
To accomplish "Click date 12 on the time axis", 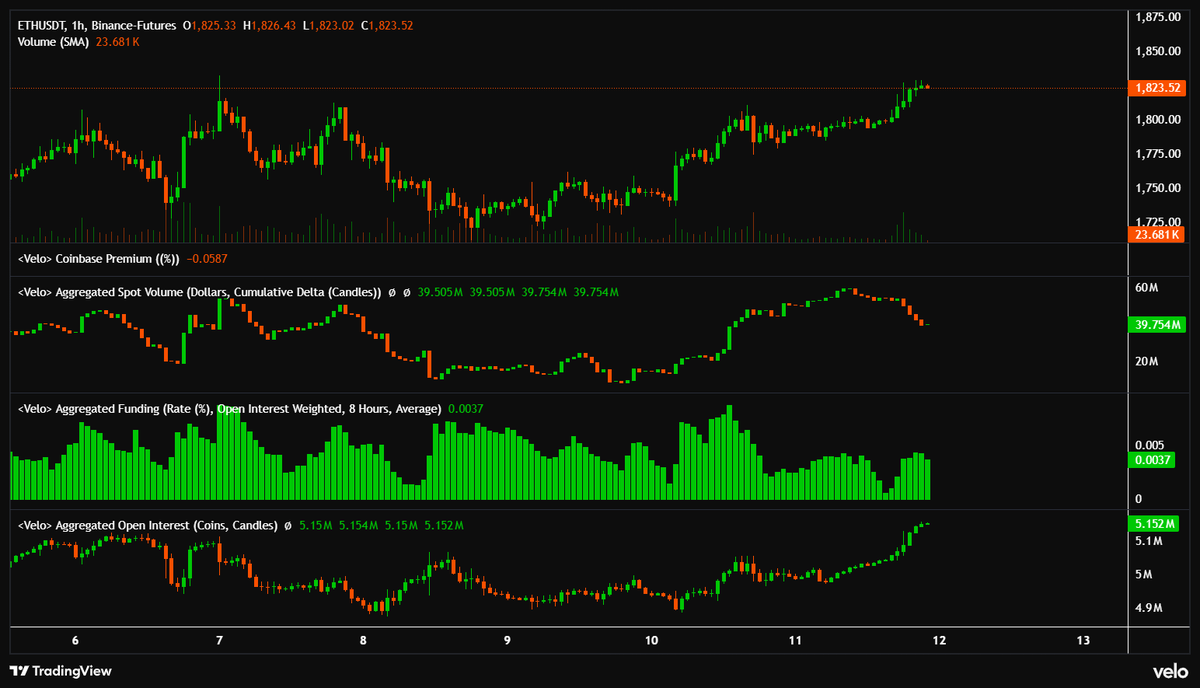I will click(940, 640).
